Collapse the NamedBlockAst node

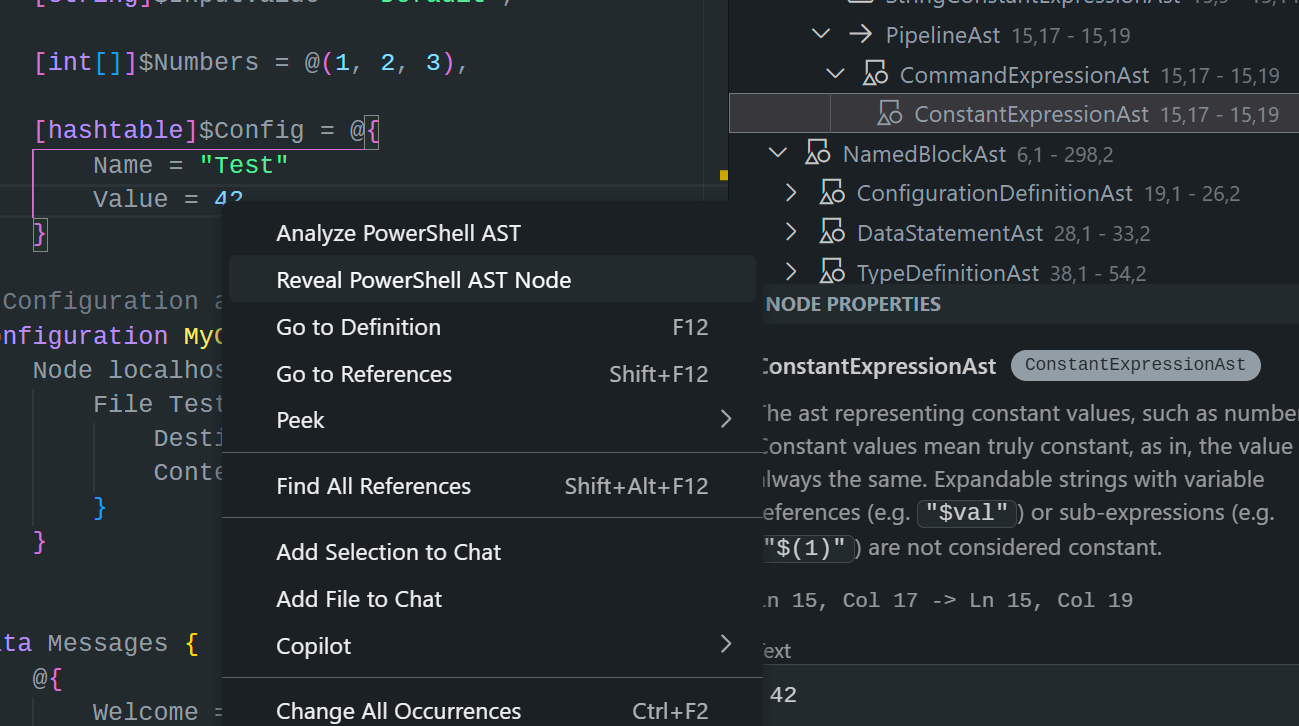777,154
